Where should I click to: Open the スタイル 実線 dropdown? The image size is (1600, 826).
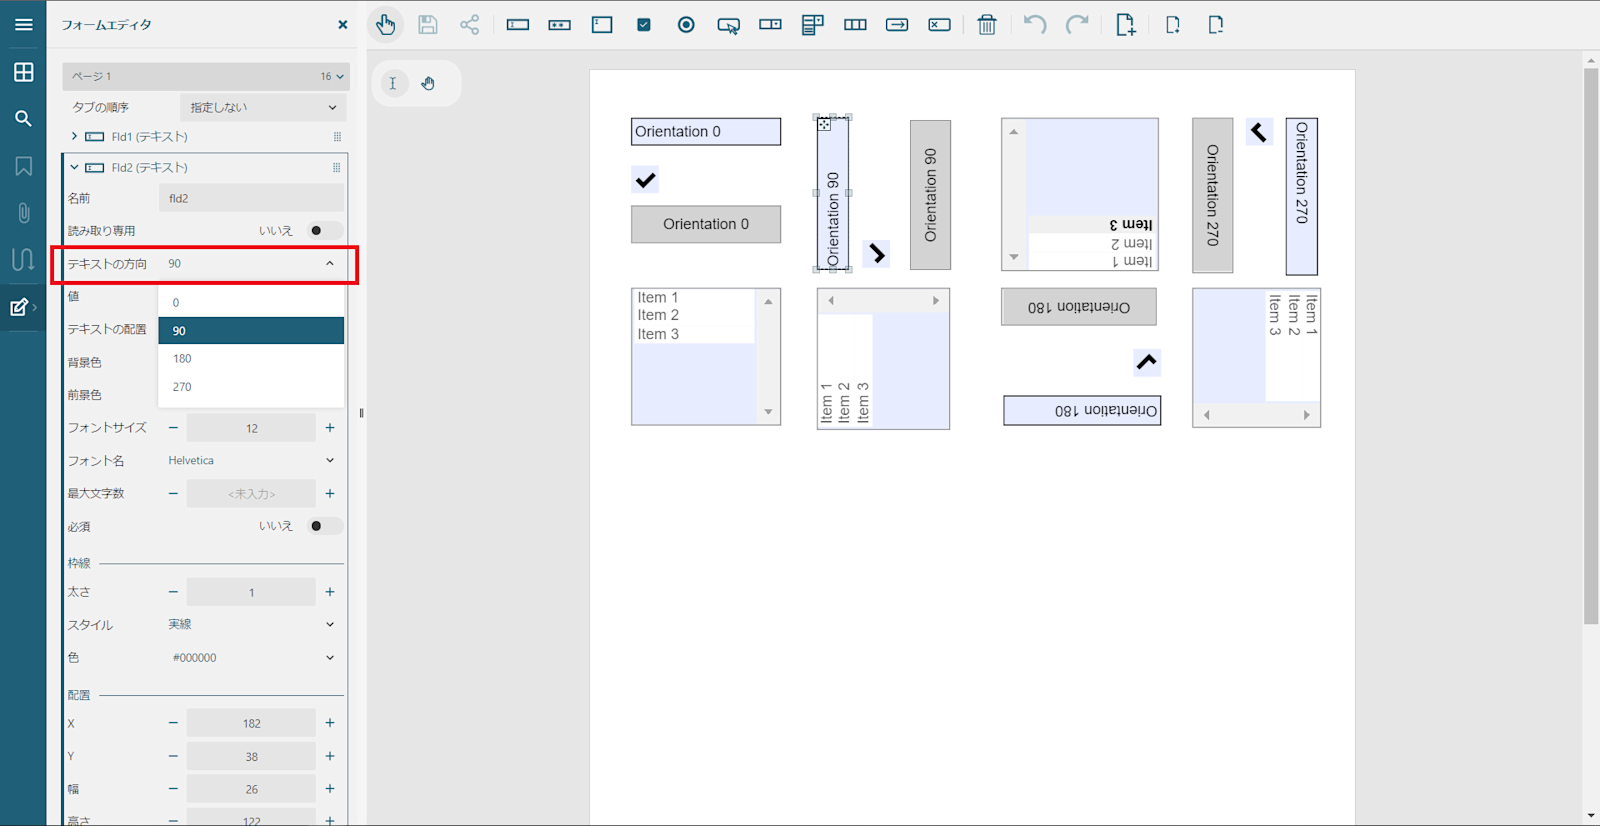click(x=252, y=625)
